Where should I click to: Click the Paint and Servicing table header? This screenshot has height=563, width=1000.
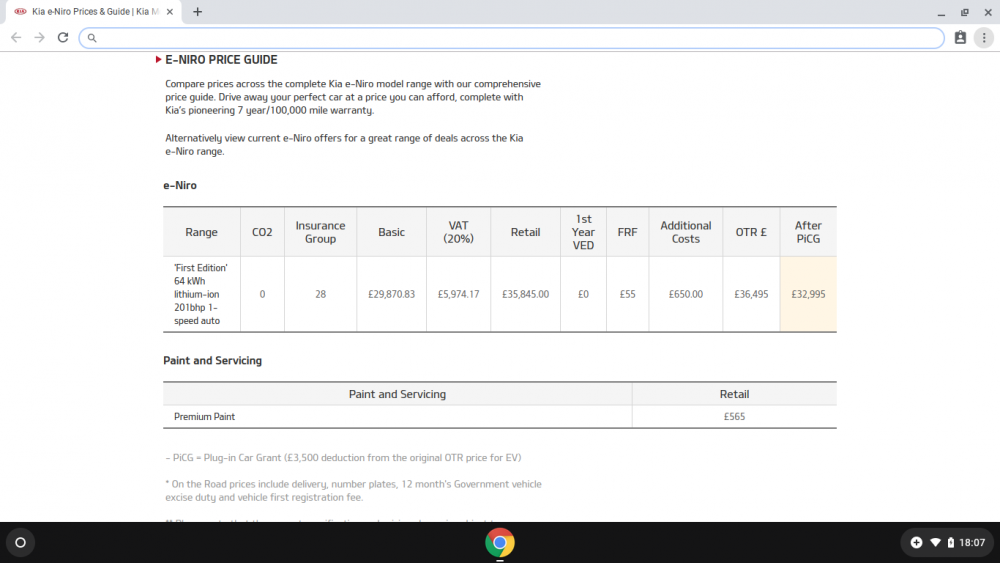pos(397,394)
